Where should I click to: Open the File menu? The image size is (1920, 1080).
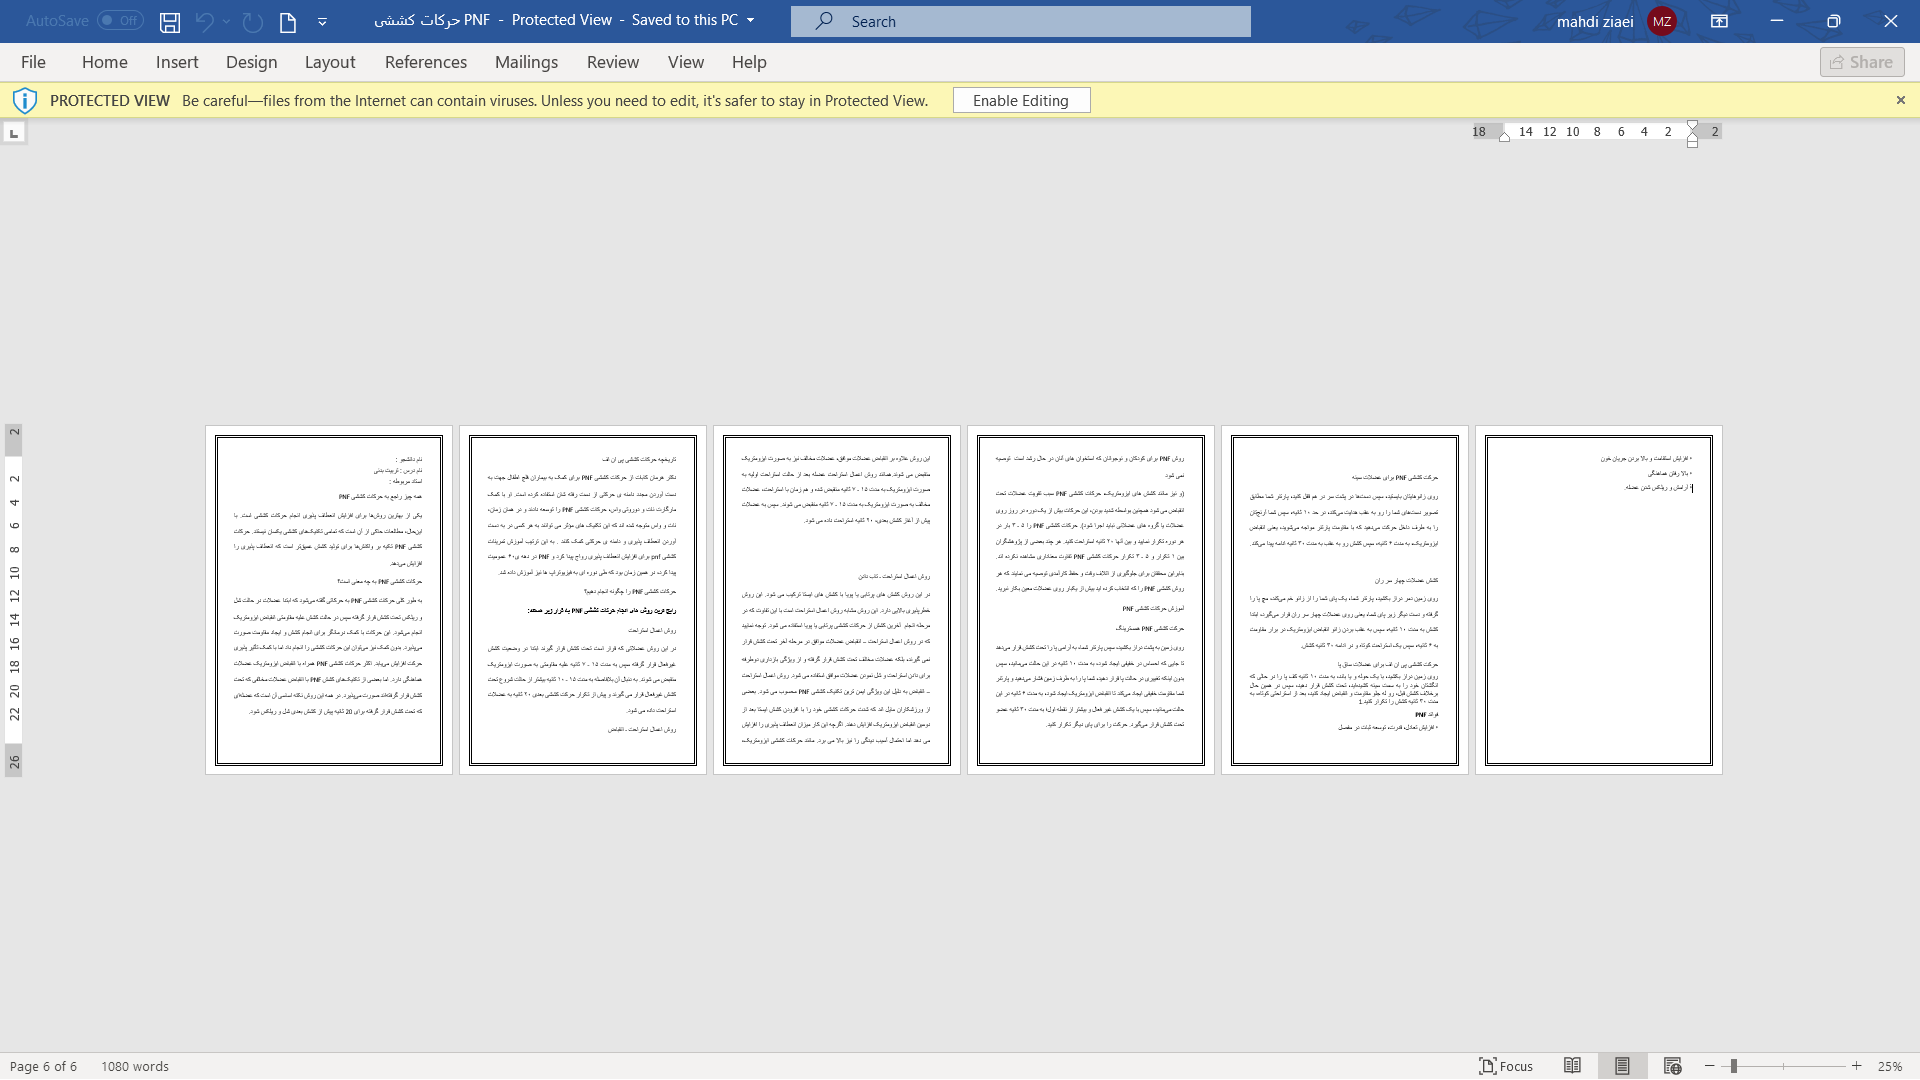pos(33,62)
